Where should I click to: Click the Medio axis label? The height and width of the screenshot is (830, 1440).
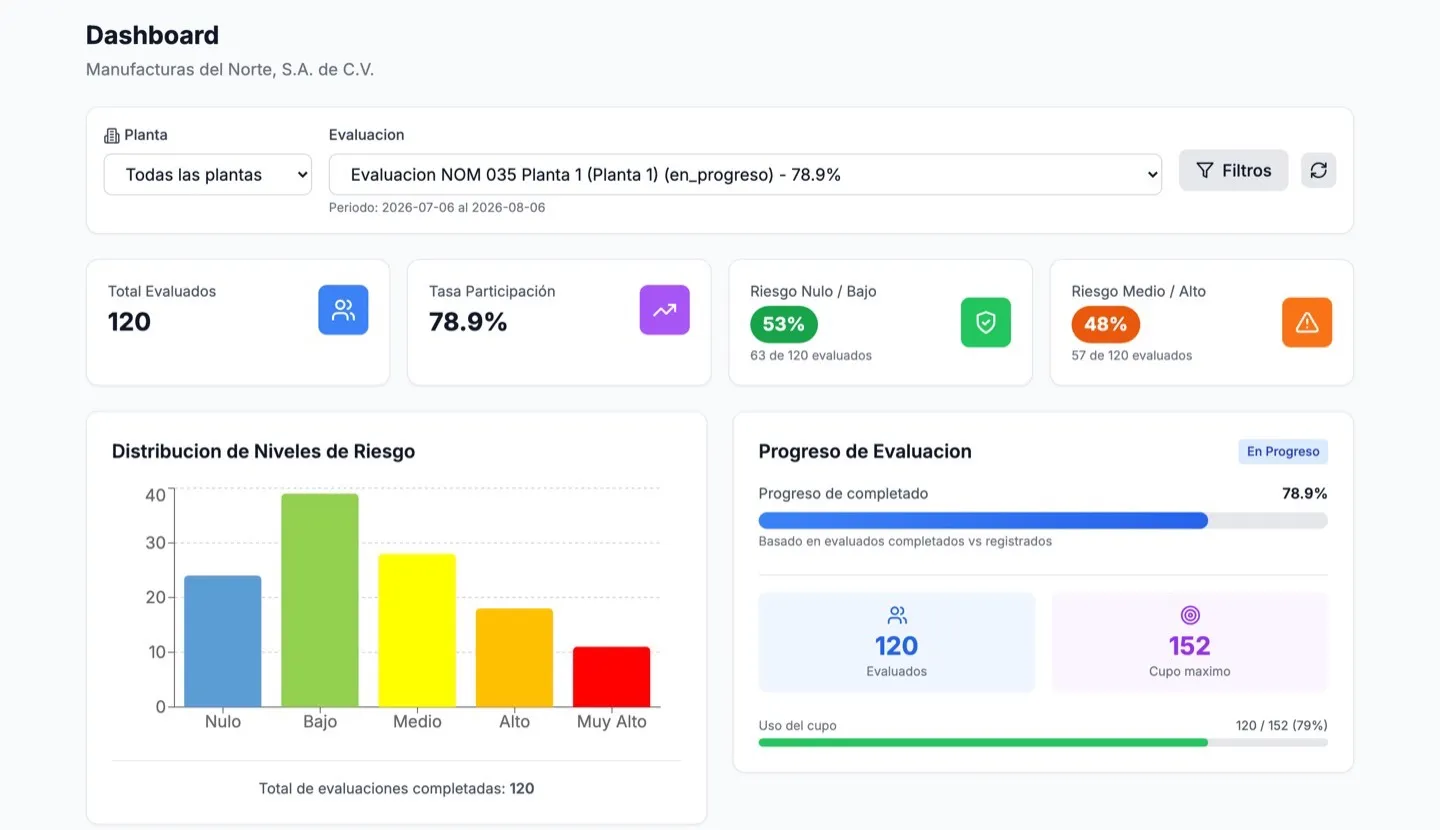pos(417,722)
